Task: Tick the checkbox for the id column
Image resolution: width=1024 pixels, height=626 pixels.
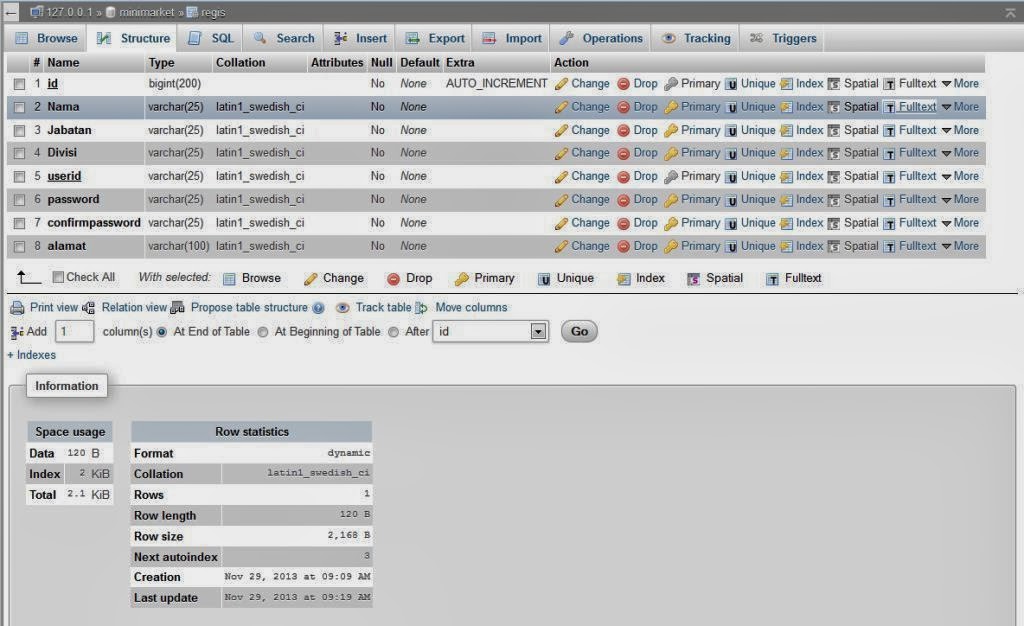Action: tap(20, 84)
